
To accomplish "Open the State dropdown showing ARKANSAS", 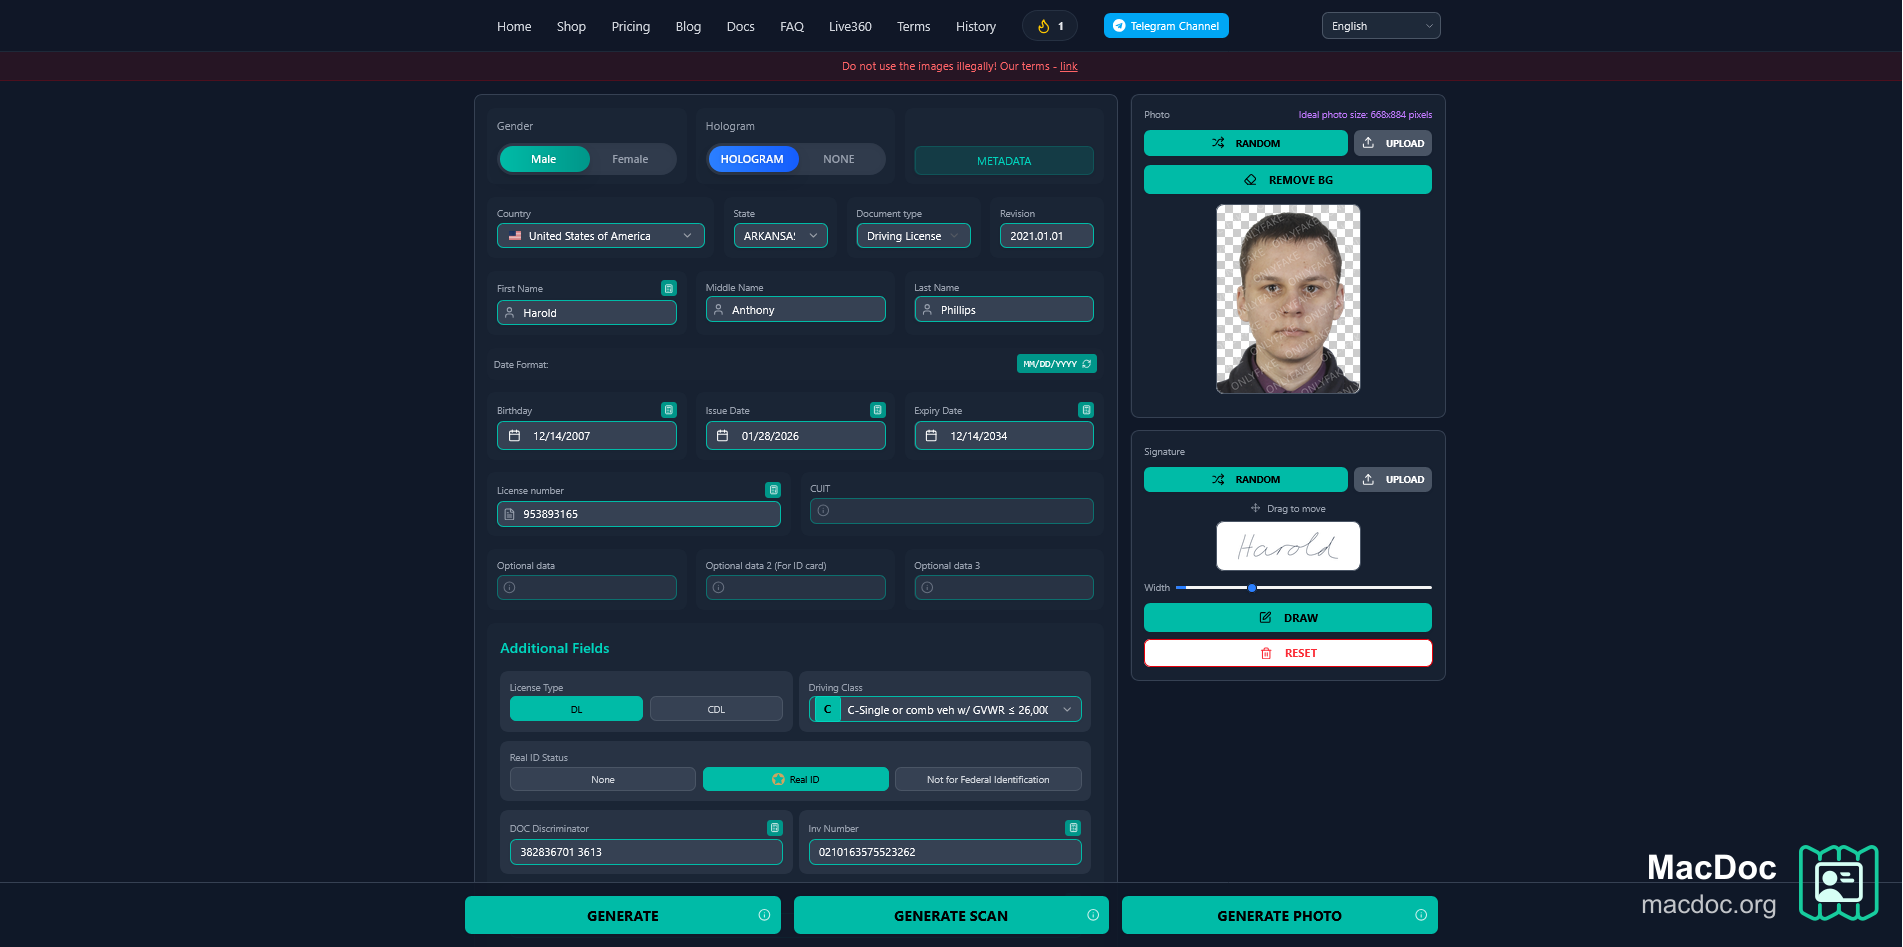I will tap(781, 236).
